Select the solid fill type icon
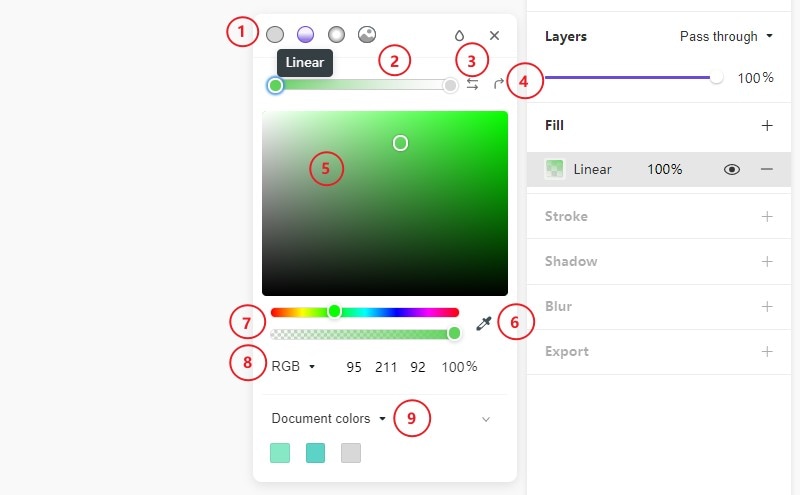This screenshot has height=495, width=800. pos(275,35)
